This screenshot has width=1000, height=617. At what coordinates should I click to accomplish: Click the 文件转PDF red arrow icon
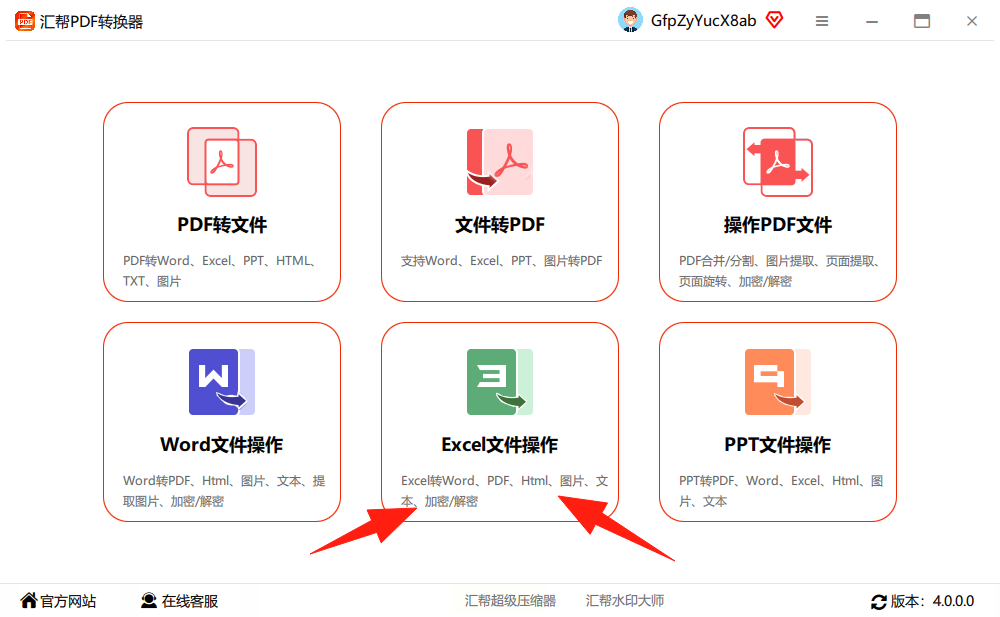click(500, 161)
